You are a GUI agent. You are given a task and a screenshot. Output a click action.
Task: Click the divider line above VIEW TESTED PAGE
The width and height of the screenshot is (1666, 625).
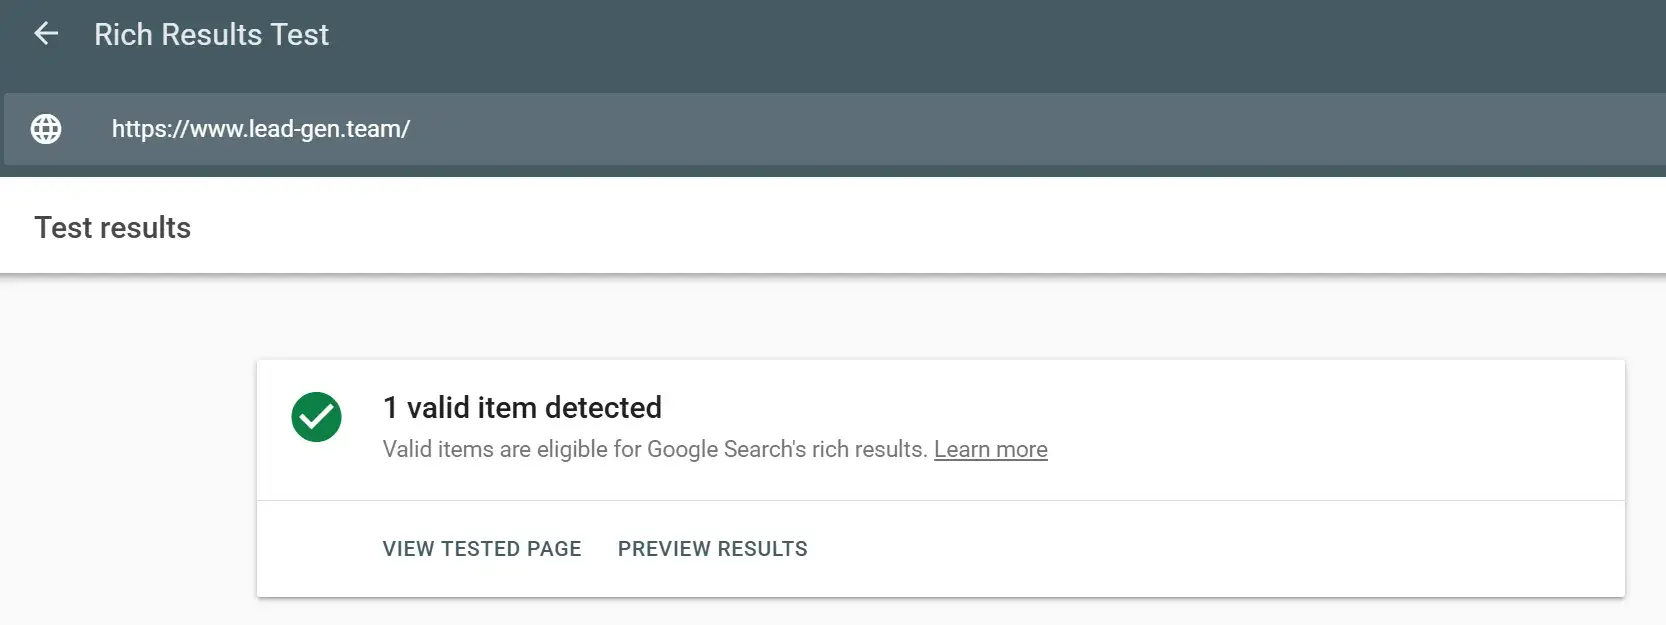pyautogui.click(x=940, y=500)
